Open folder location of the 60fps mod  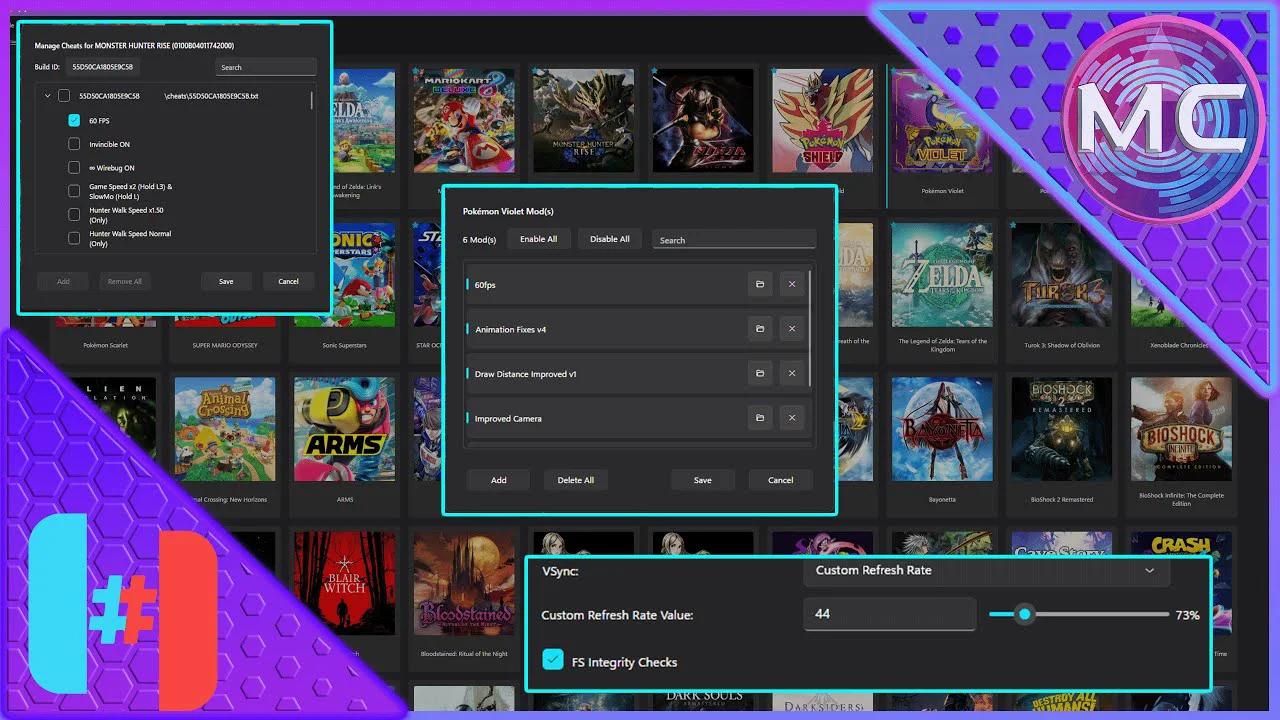click(759, 284)
